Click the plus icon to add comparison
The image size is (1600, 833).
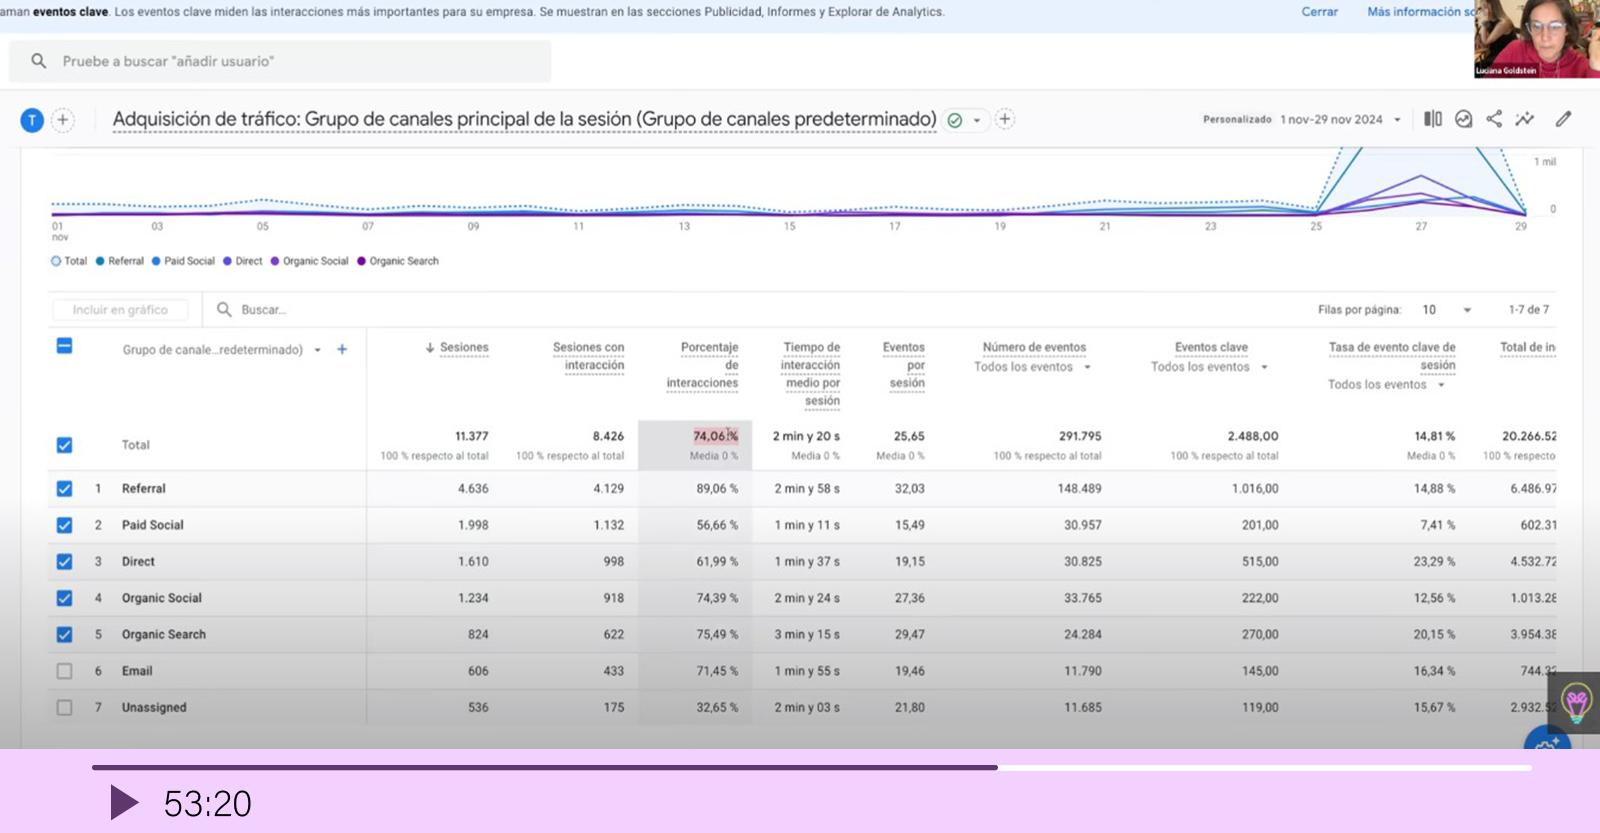click(x=62, y=120)
